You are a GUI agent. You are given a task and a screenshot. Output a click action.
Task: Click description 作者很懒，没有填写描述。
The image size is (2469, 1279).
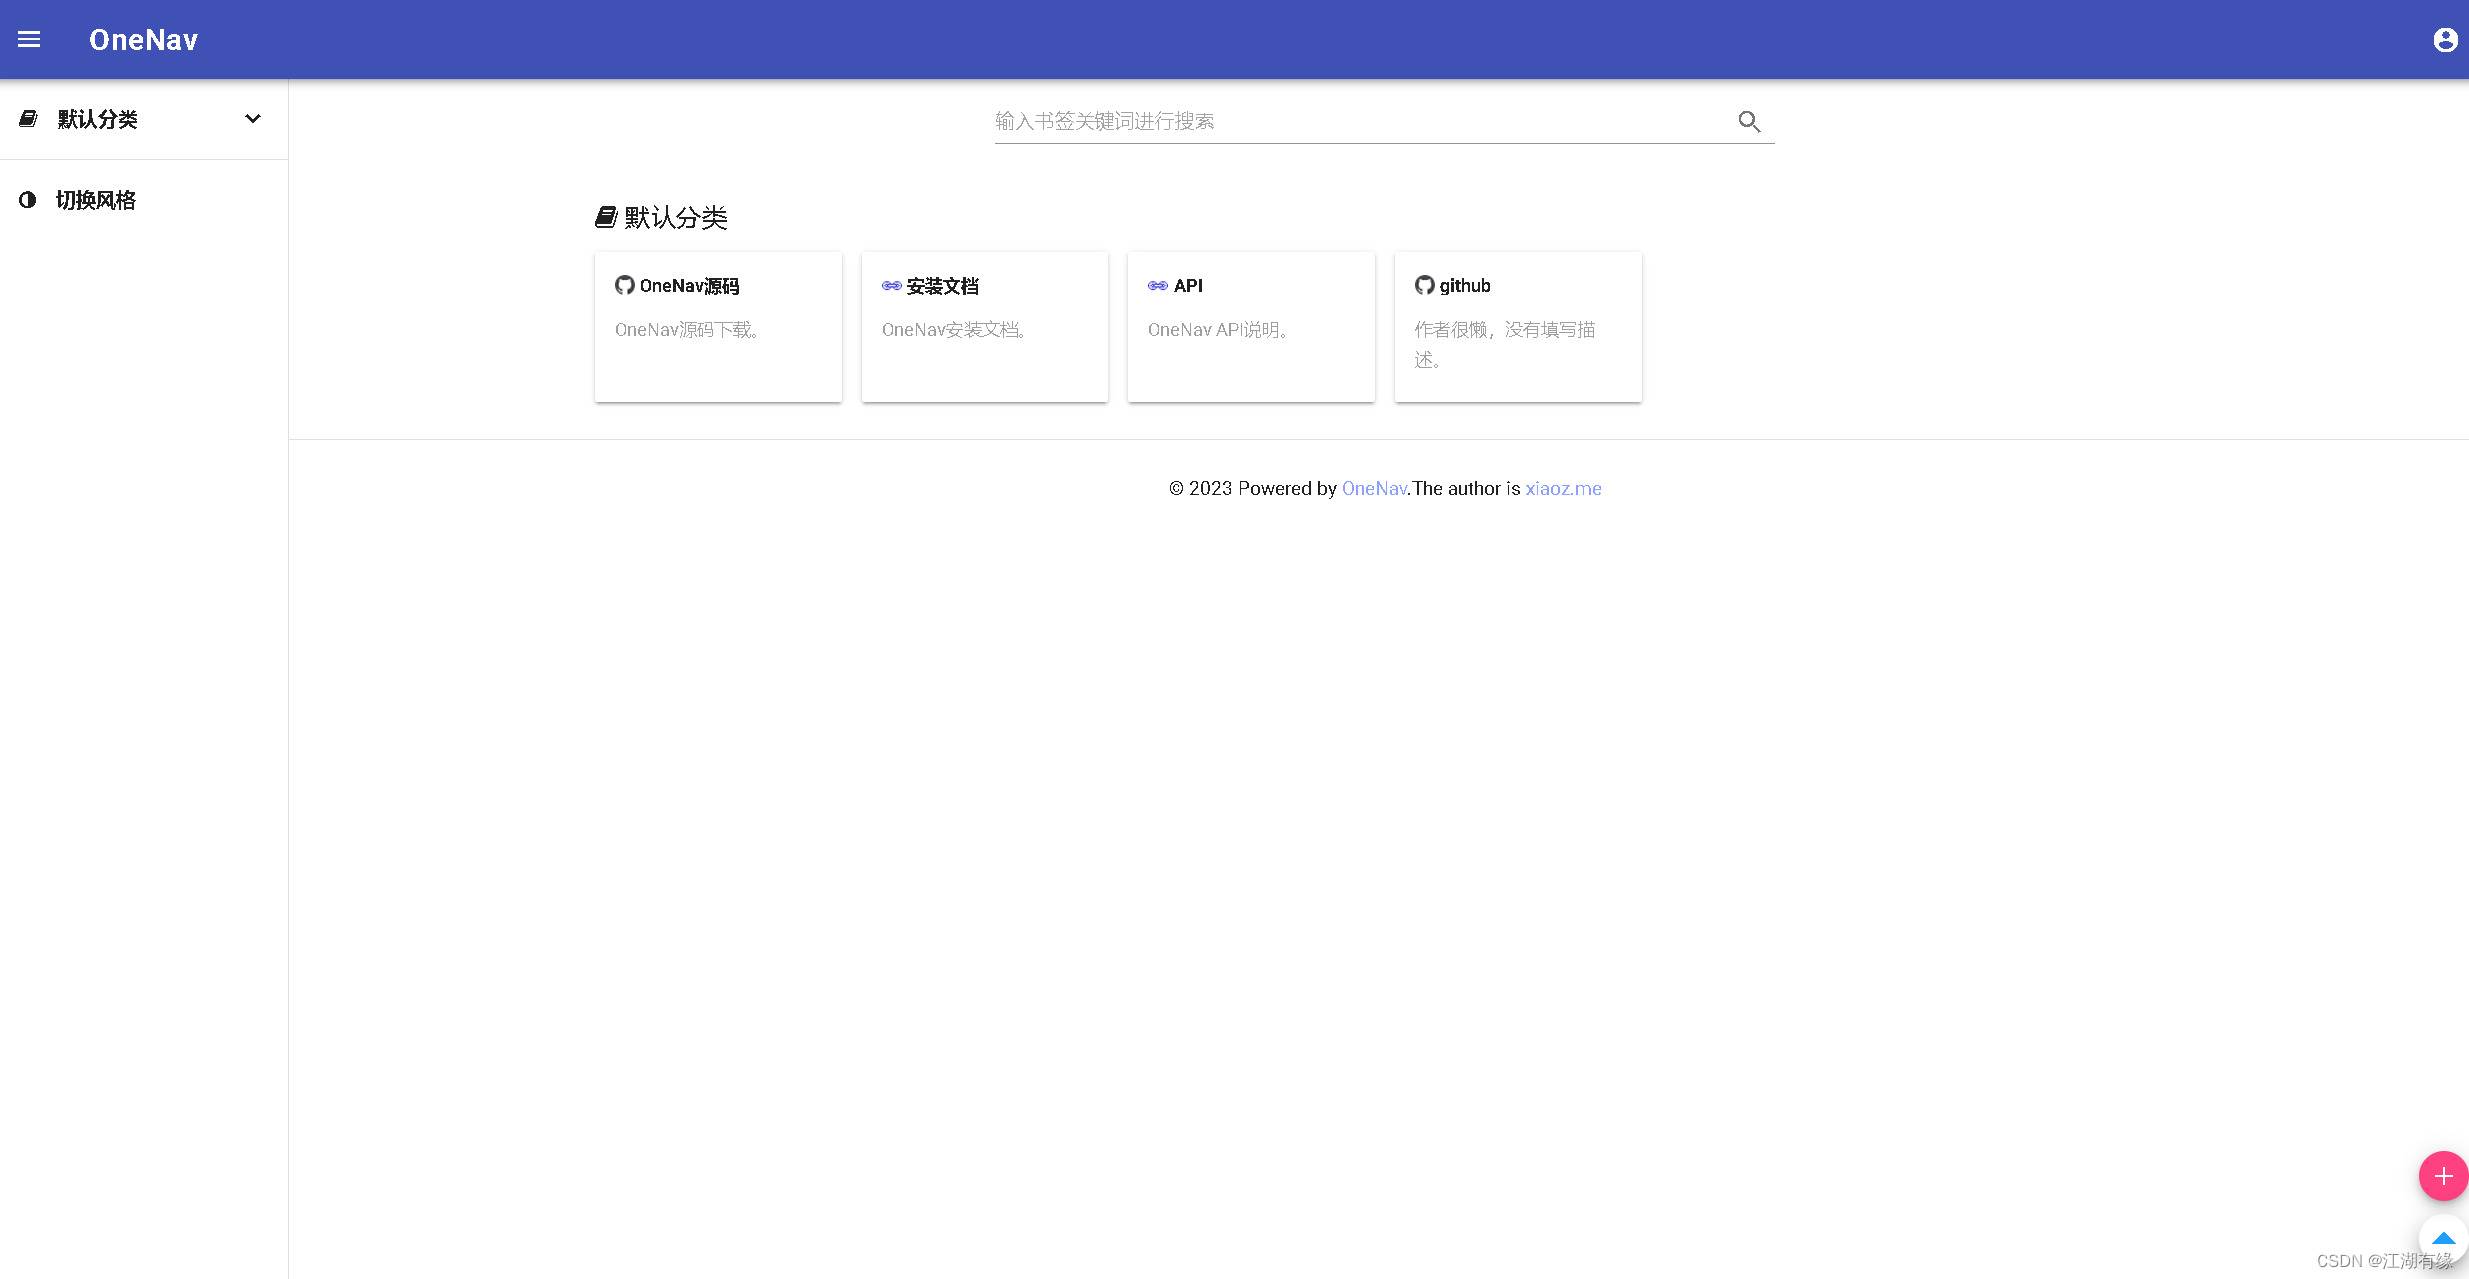coord(1505,345)
